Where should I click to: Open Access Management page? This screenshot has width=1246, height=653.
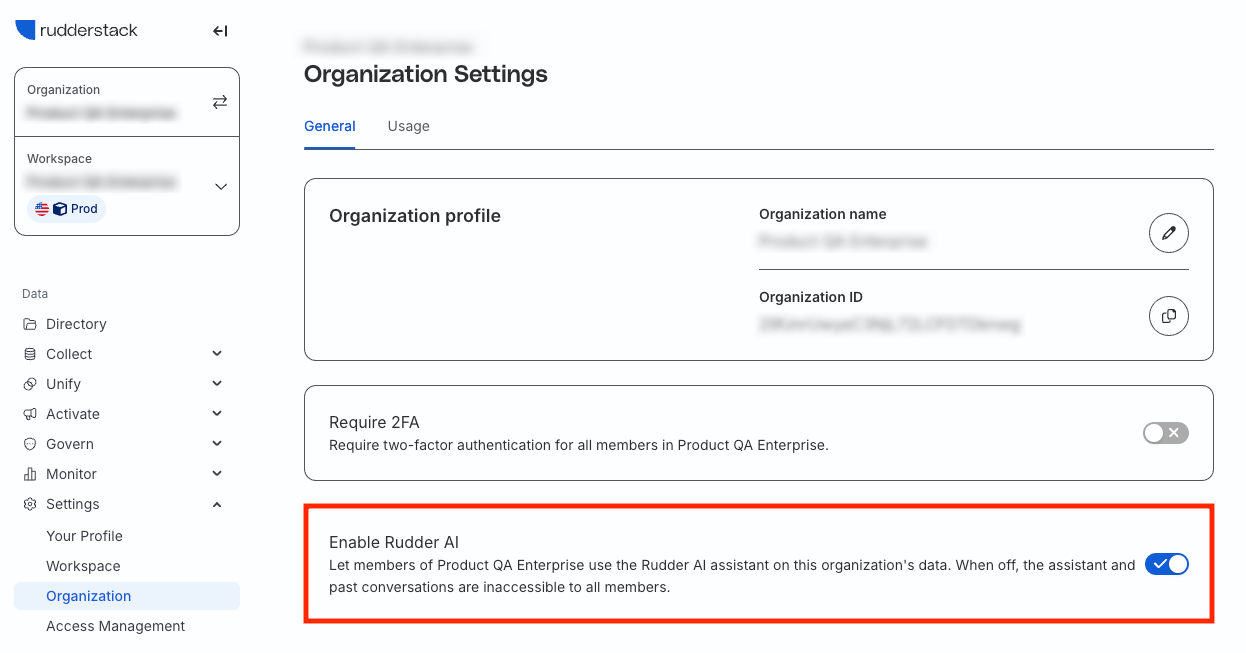click(116, 626)
